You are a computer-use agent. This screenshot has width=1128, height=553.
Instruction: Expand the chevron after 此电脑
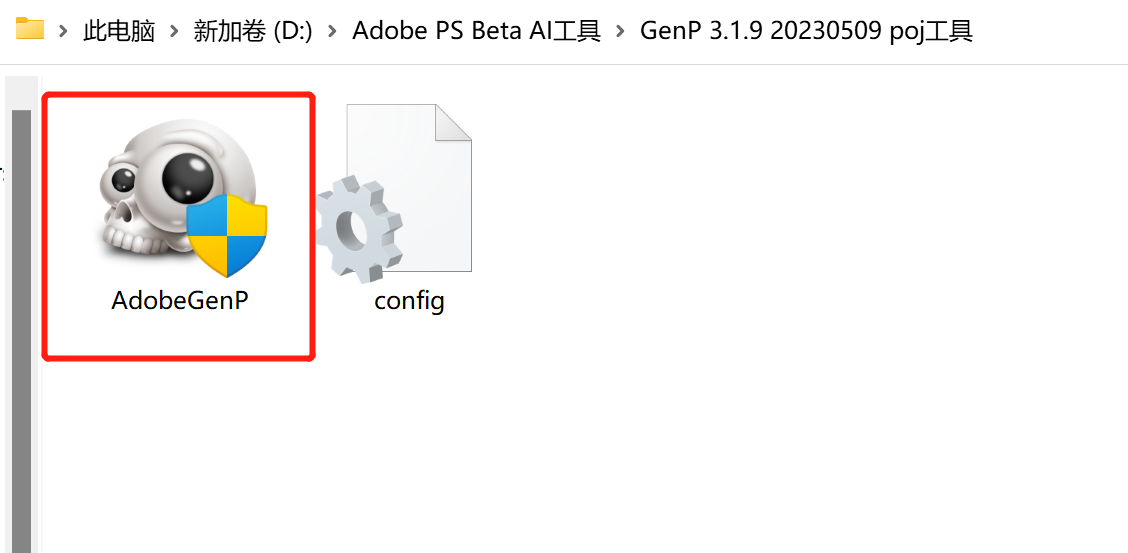coord(174,31)
